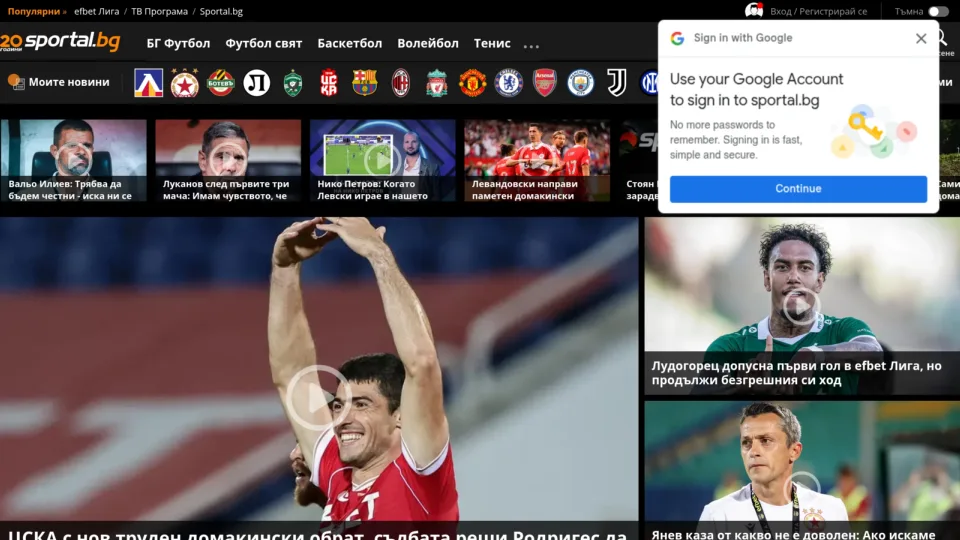Open Levski Sofia team logo
960x540 pixels.
[x=148, y=83]
